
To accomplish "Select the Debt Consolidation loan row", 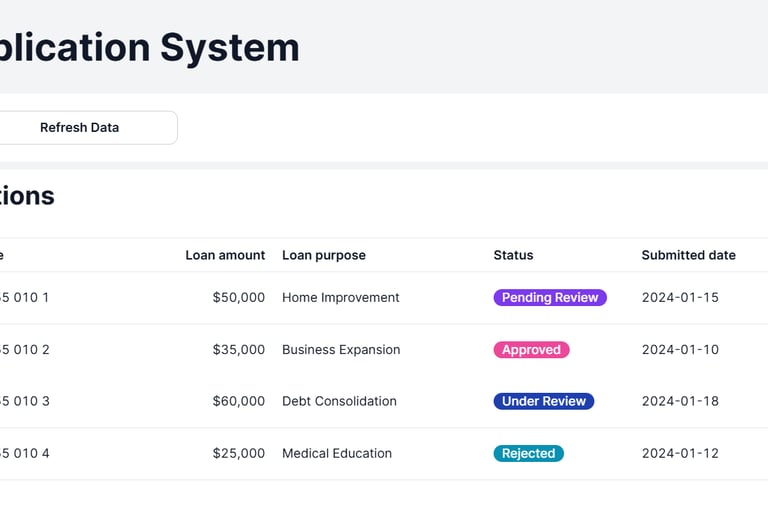I will (x=339, y=401).
